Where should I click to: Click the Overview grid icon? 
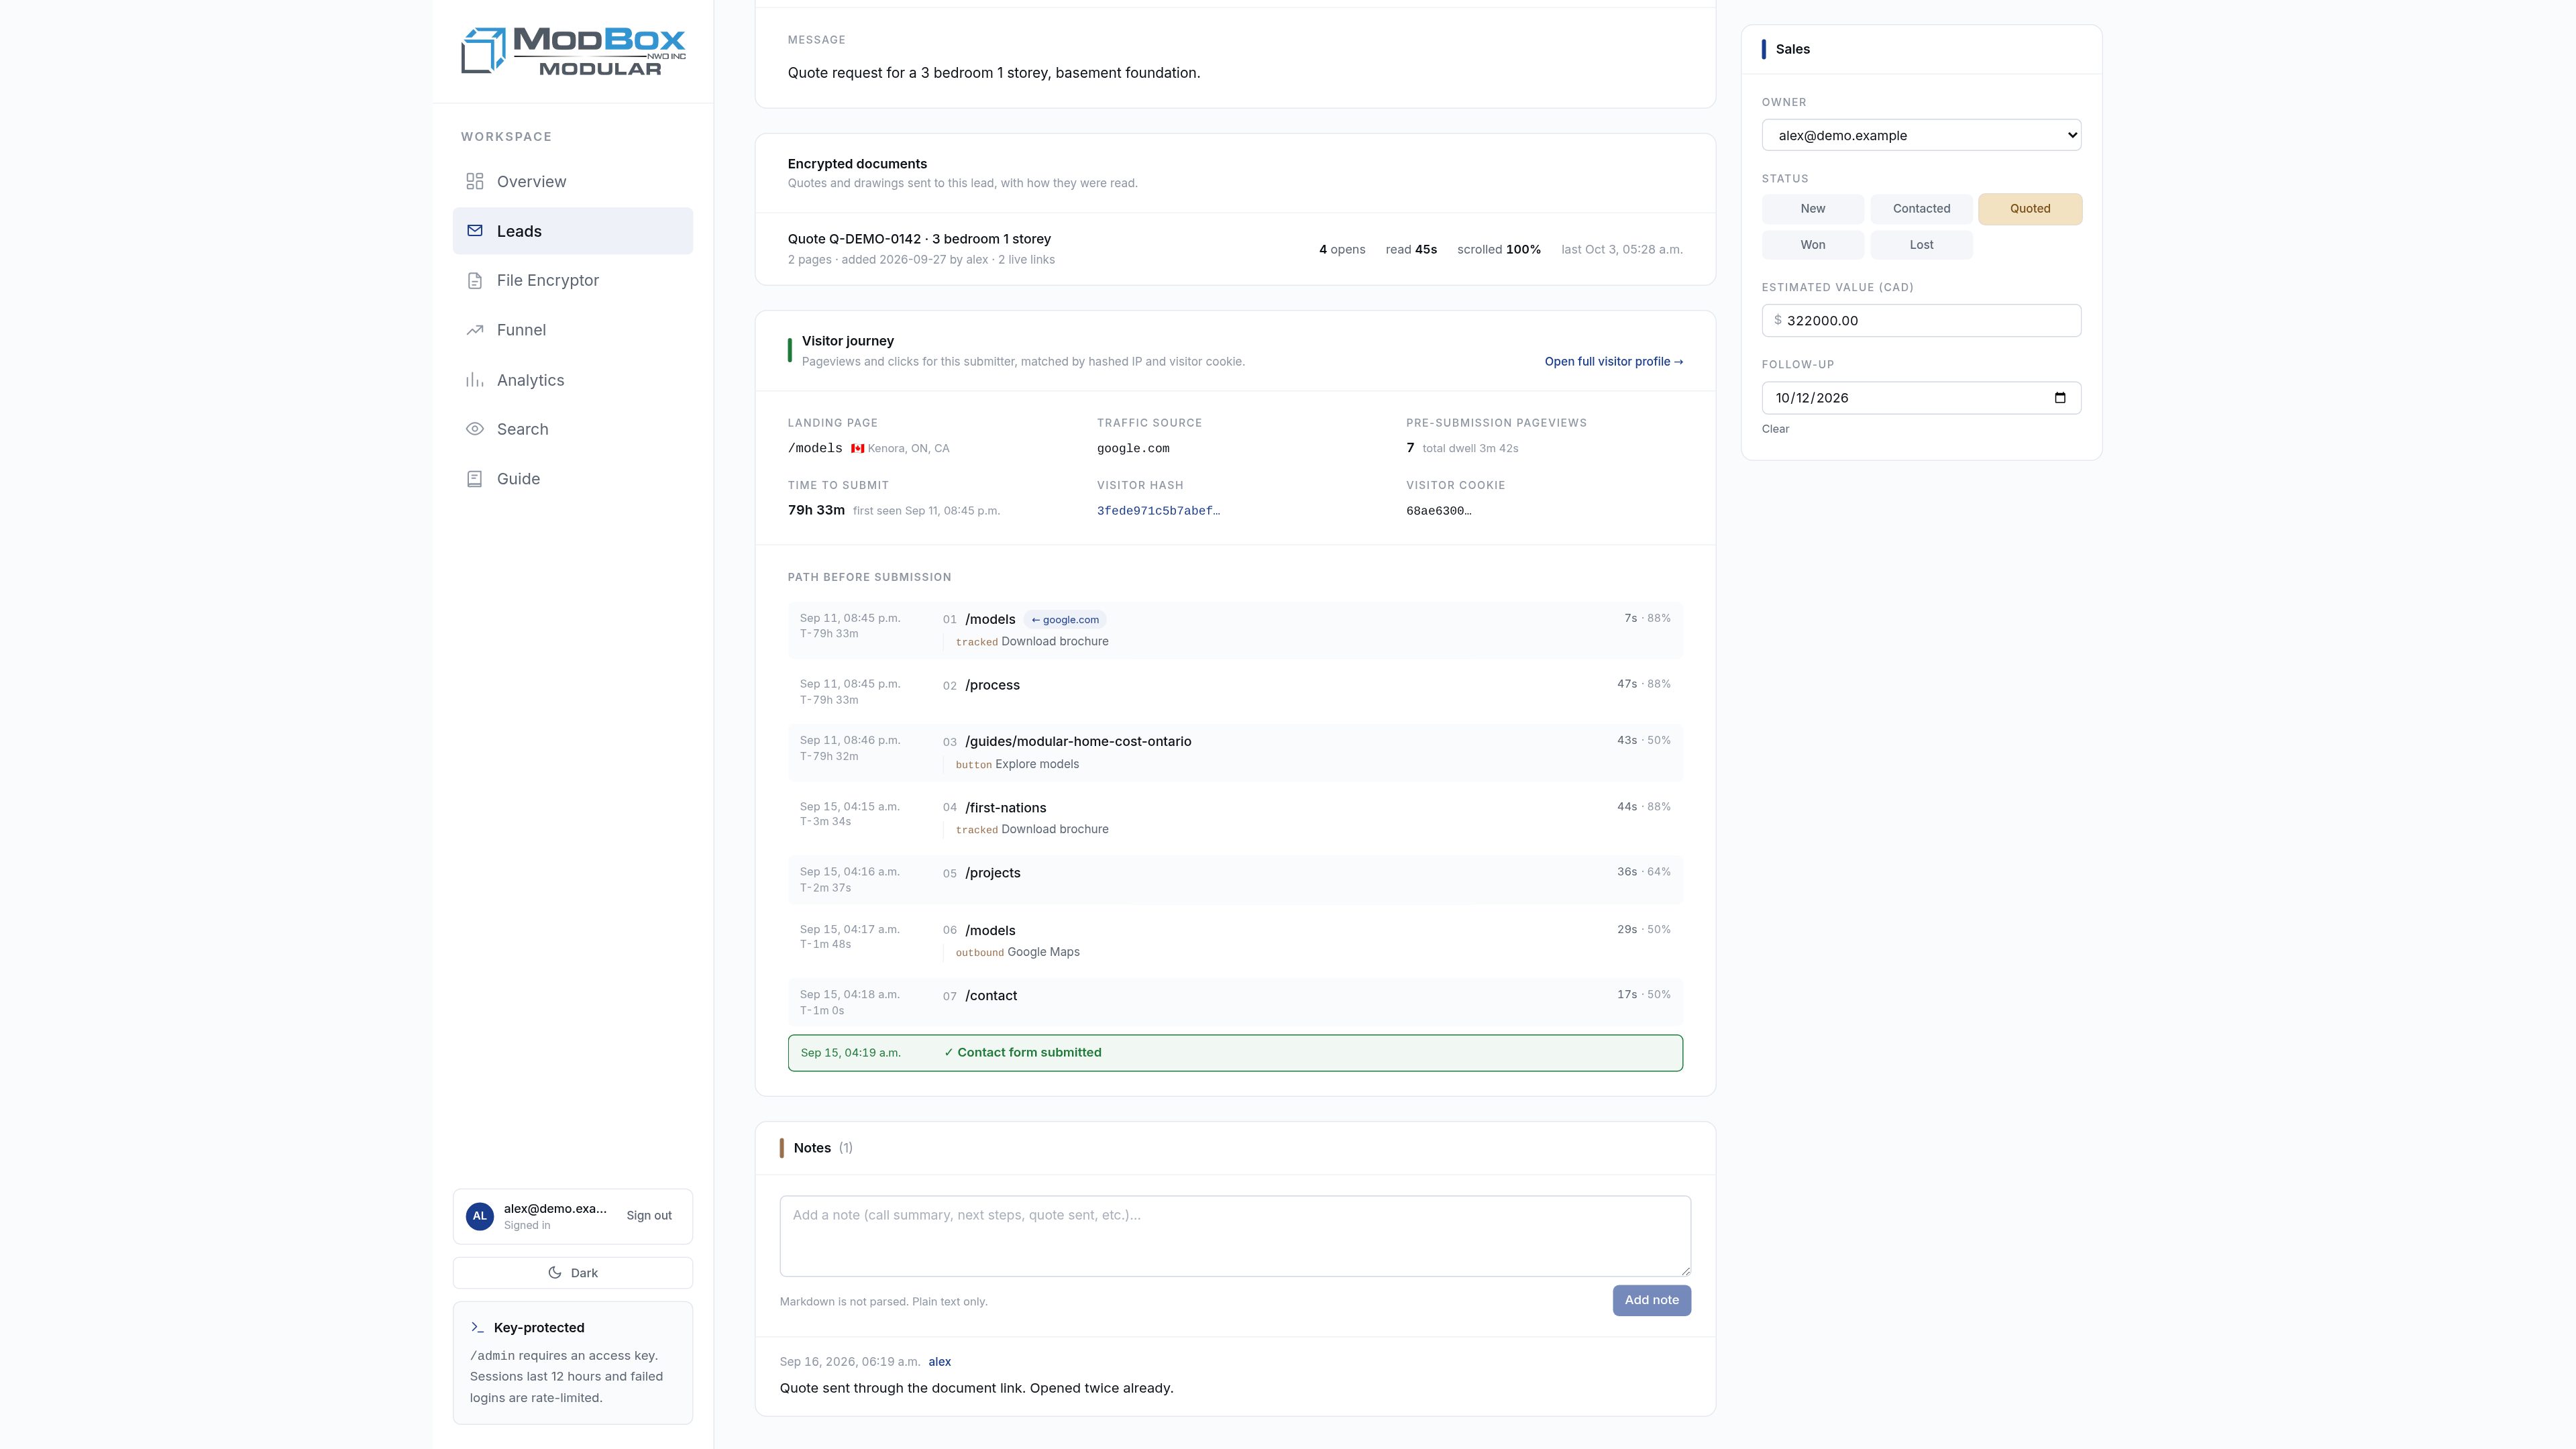click(x=475, y=181)
